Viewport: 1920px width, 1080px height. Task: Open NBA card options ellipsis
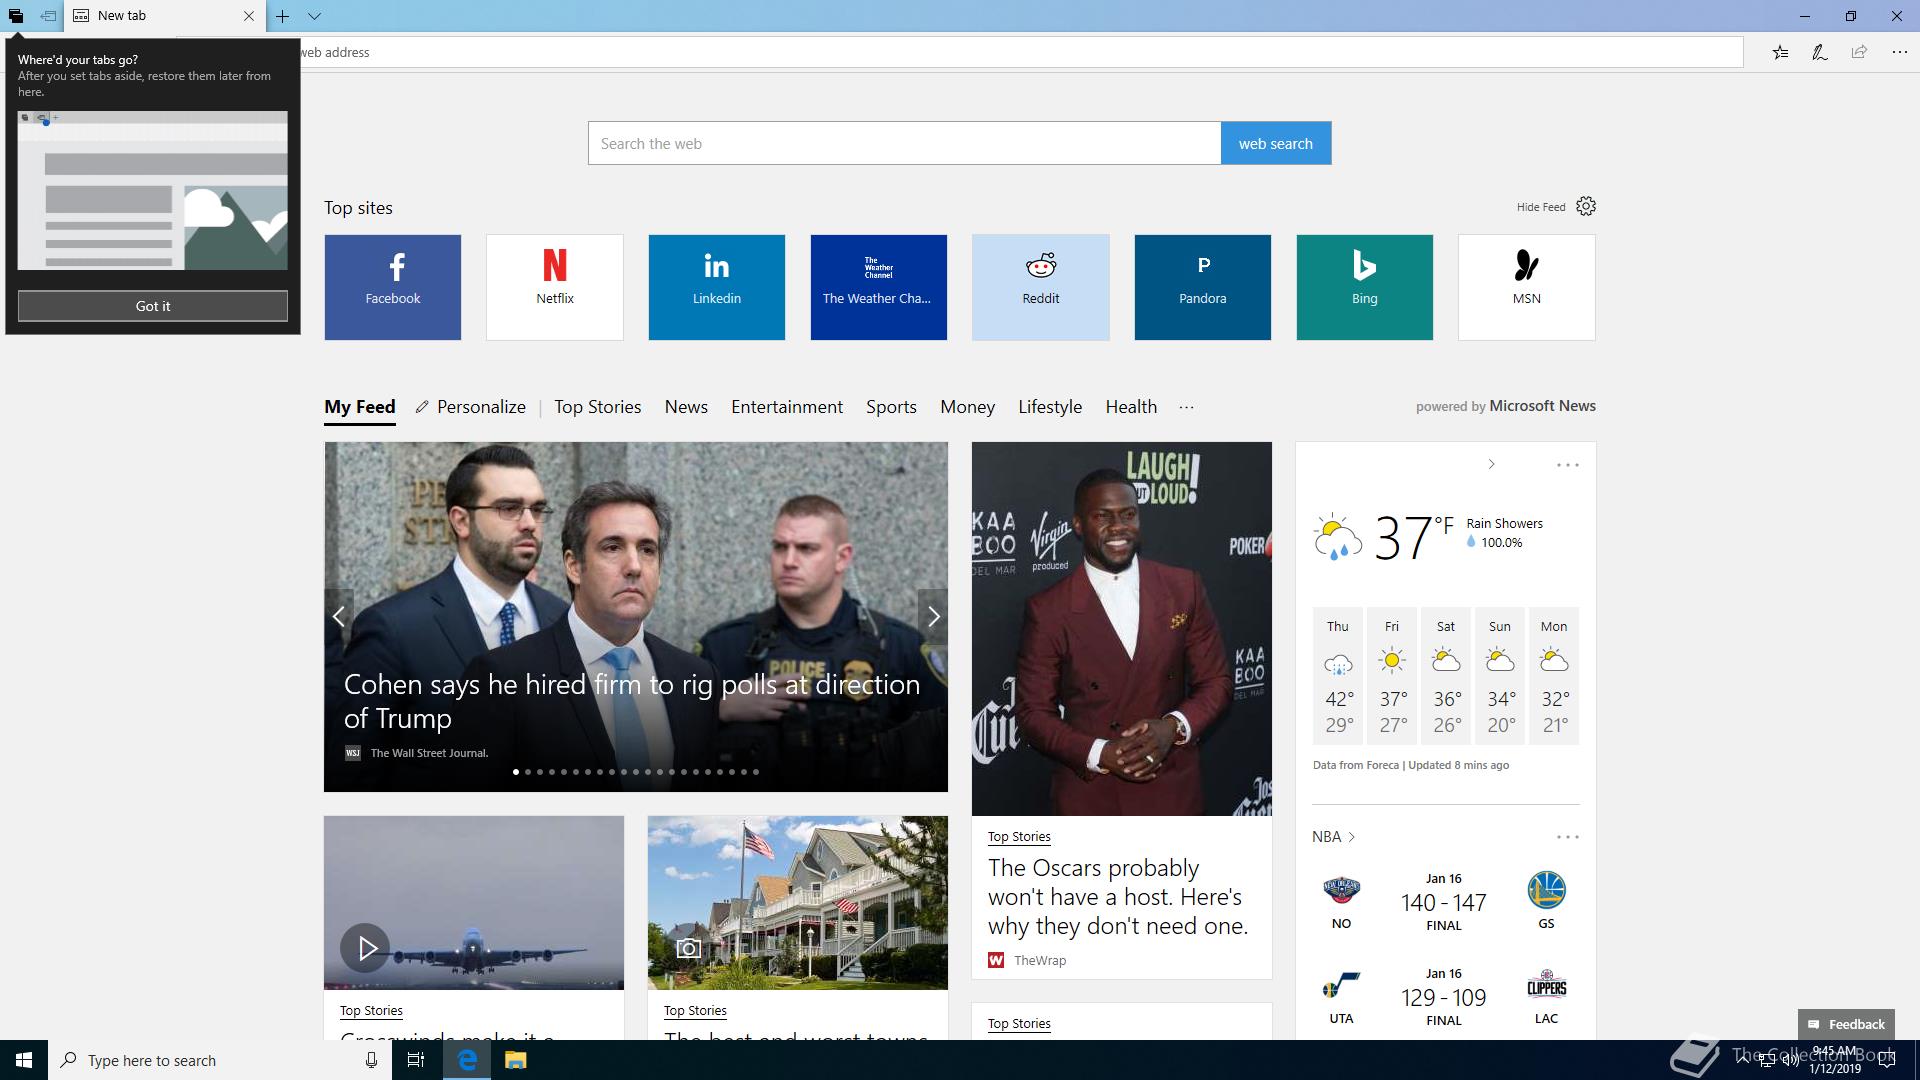click(1567, 837)
